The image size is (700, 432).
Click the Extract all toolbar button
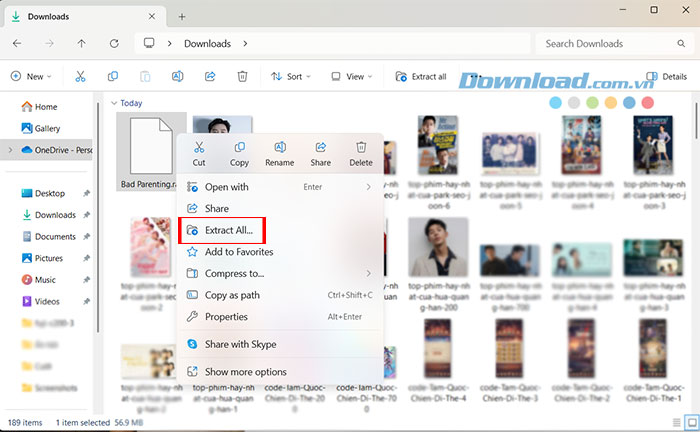click(x=421, y=76)
